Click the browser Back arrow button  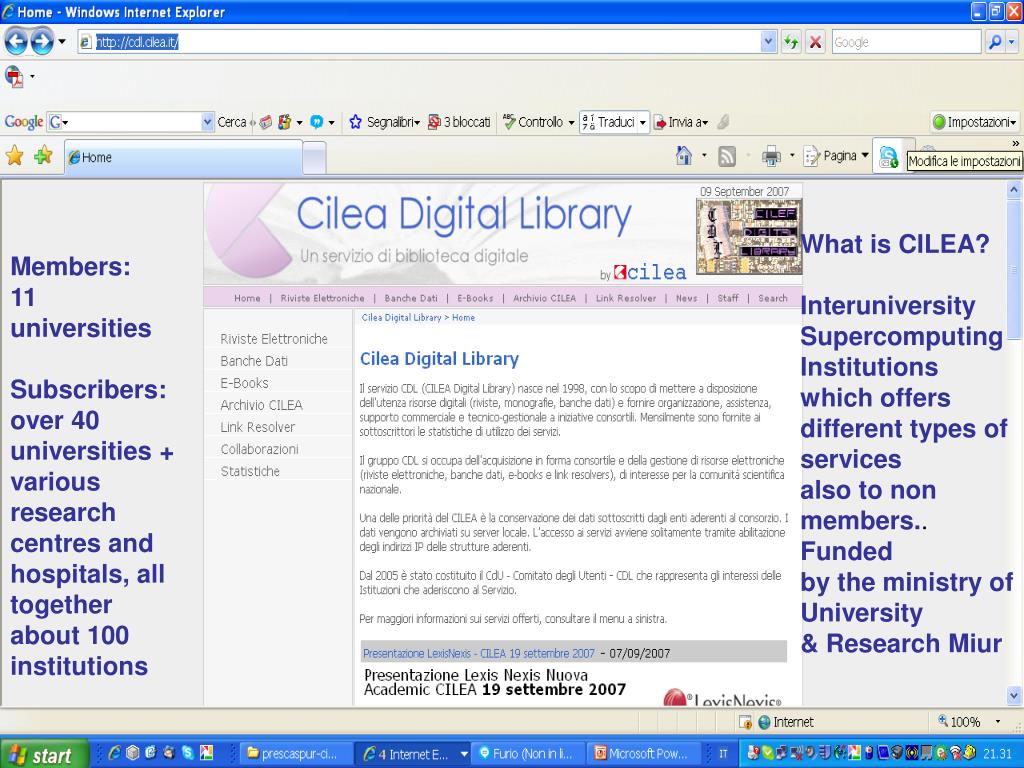click(x=16, y=42)
